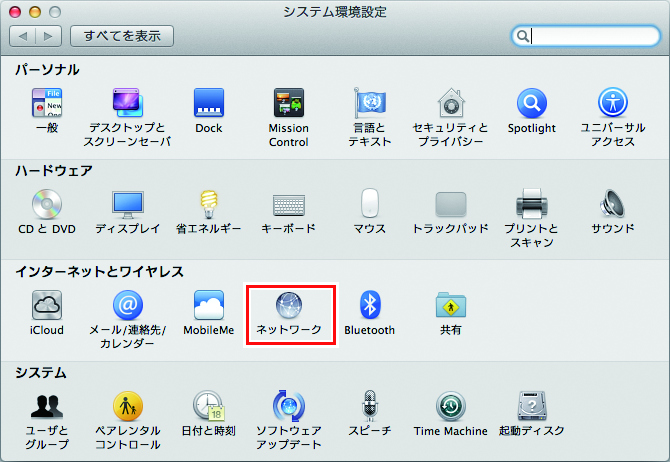Open セキュリティとプライバシー preferences

point(451,103)
